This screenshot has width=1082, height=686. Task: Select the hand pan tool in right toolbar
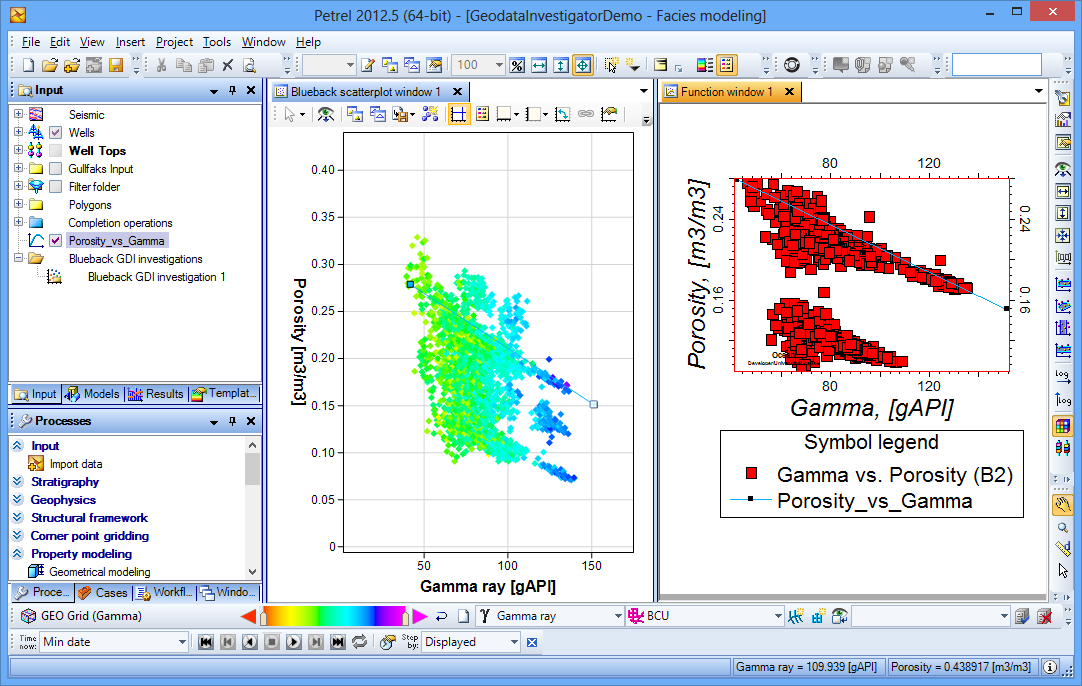pyautogui.click(x=1063, y=505)
